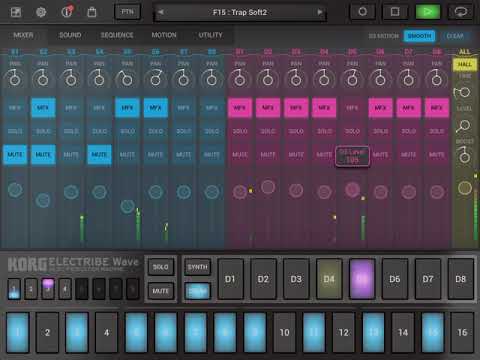Switch to the SOUND tab
This screenshot has height=360, width=480.
[70, 35]
